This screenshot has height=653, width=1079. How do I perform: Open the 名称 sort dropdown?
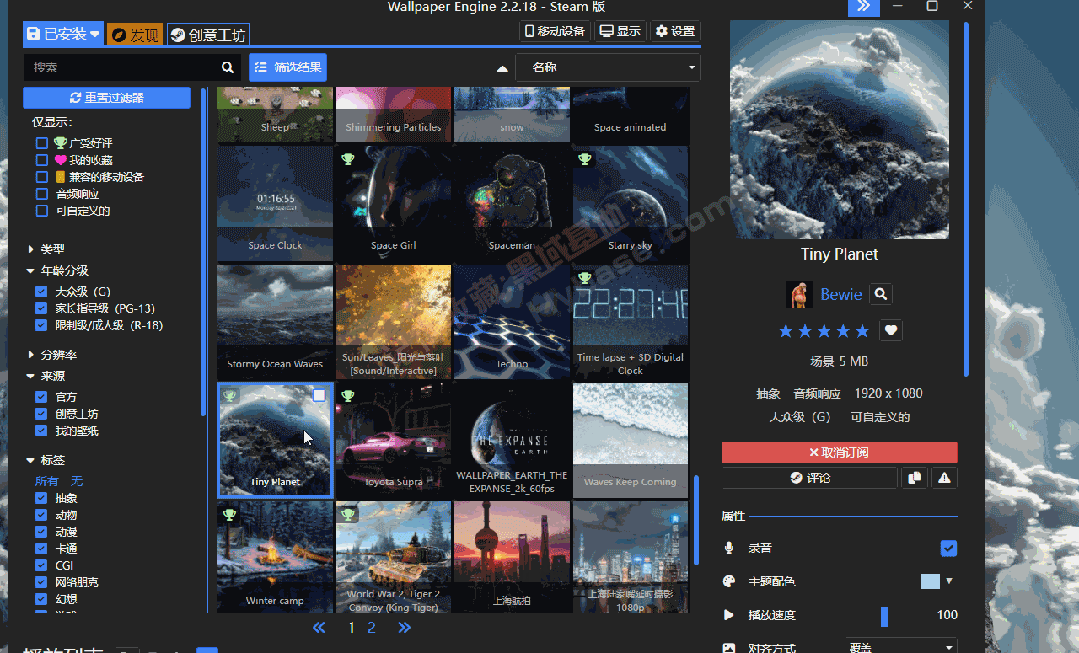point(607,67)
